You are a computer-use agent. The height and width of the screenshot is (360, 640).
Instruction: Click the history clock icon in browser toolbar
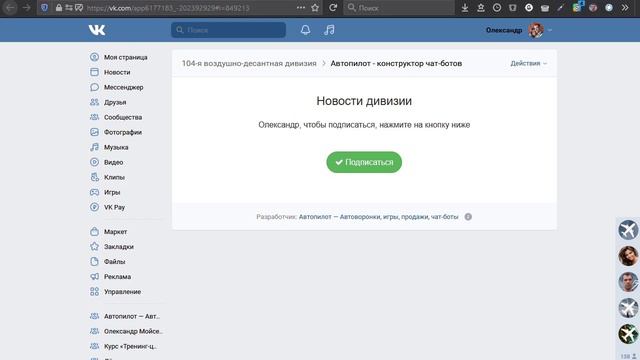click(x=497, y=7)
